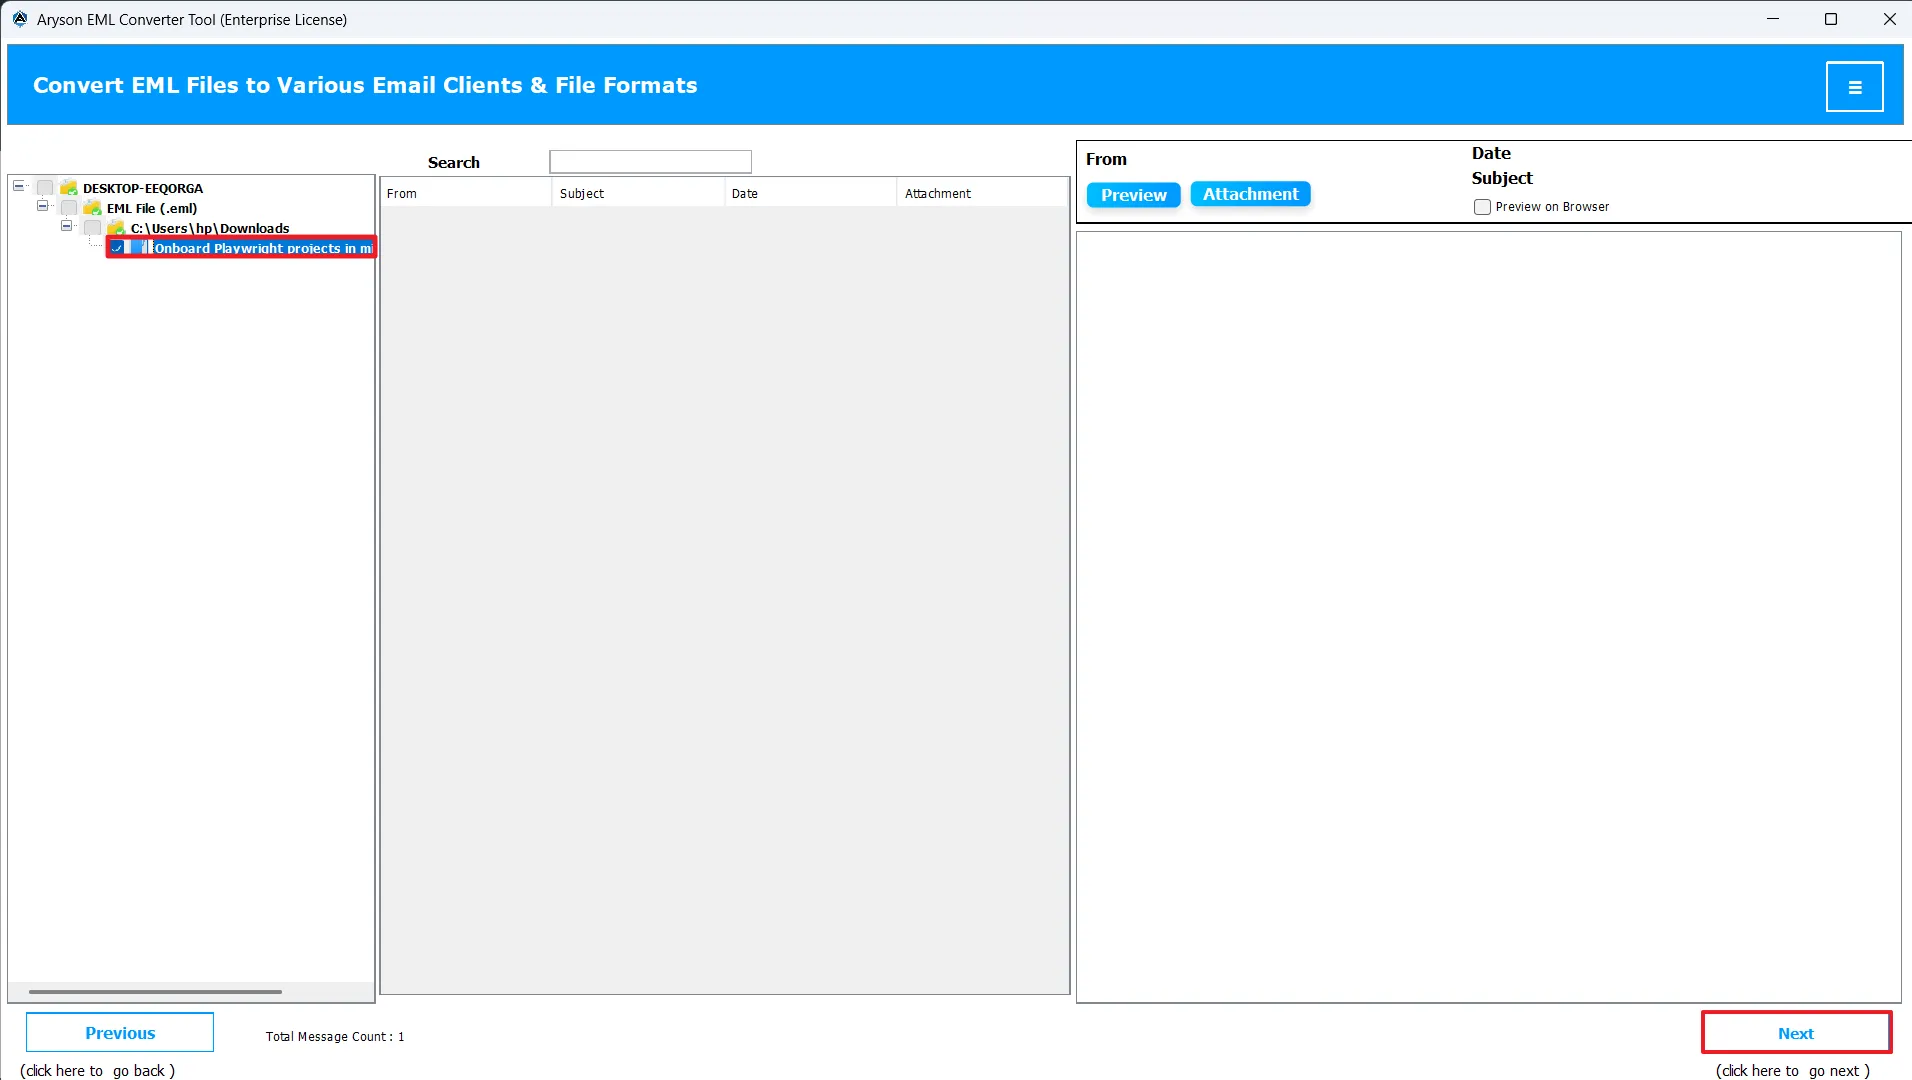
Task: Minimize the Aryson EML Converter window
Action: [1773, 19]
